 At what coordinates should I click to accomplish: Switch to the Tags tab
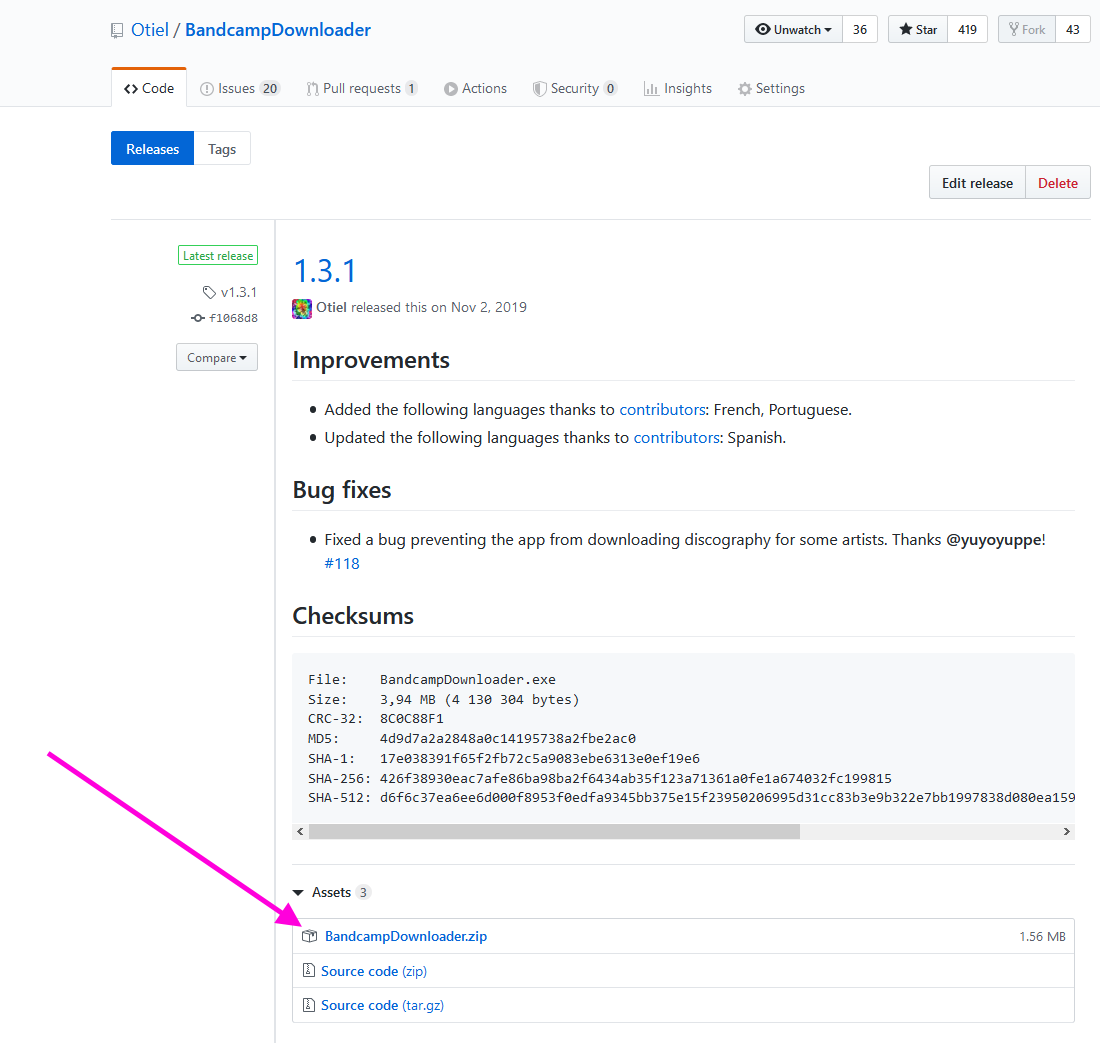pyautogui.click(x=222, y=148)
